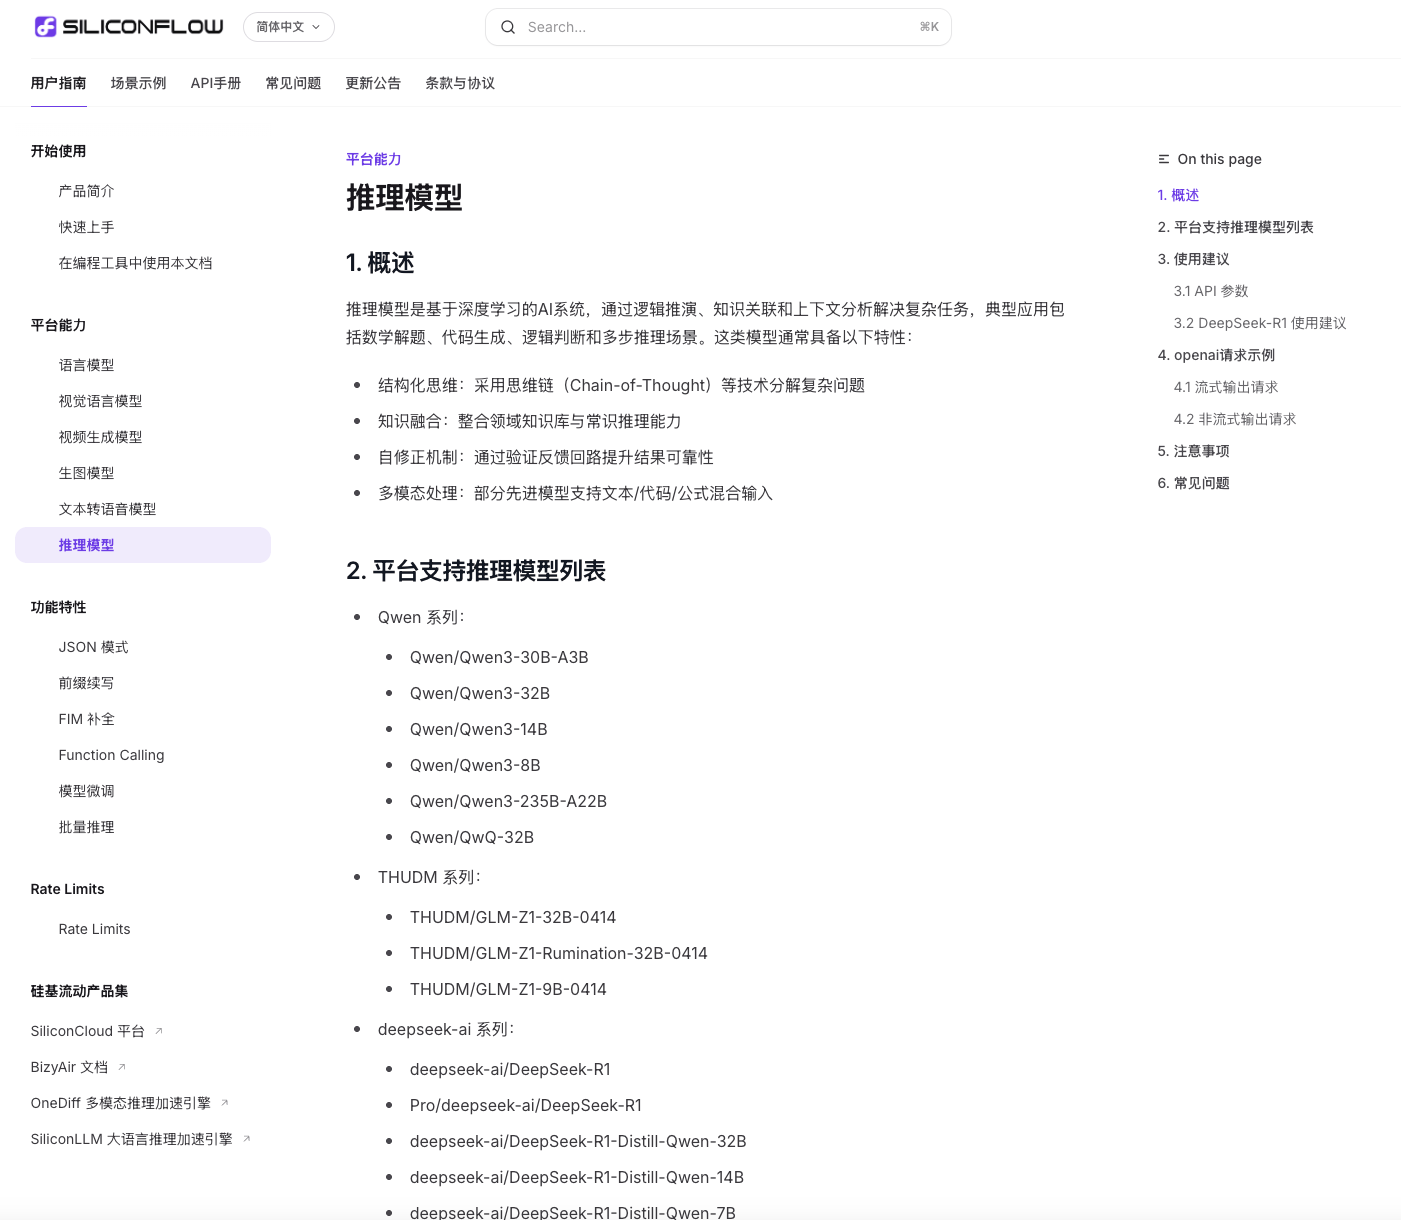Select the highlighted 推理模型 sidebar item
Screen dimensions: 1401x1220
[x=143, y=545]
